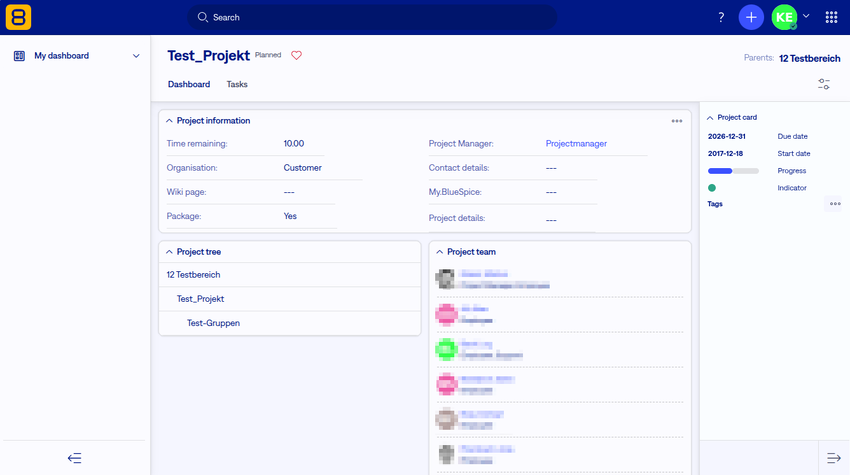Click the yellow app logo icon
850x475 pixels.
(18, 17)
